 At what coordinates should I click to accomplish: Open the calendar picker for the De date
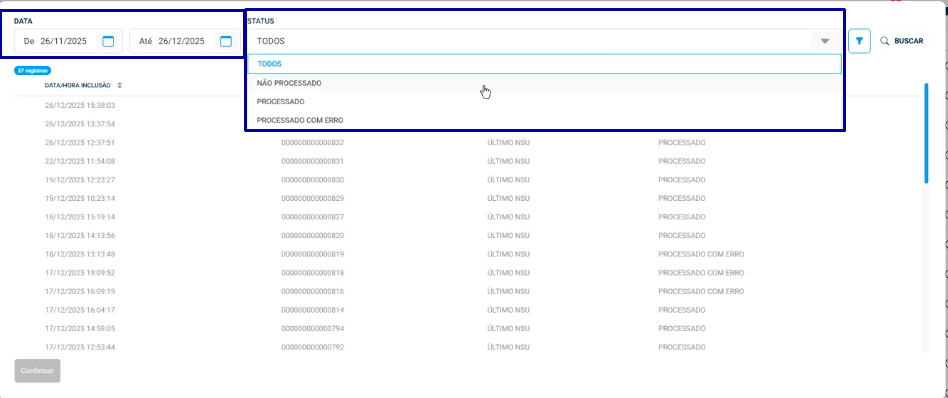[108, 41]
